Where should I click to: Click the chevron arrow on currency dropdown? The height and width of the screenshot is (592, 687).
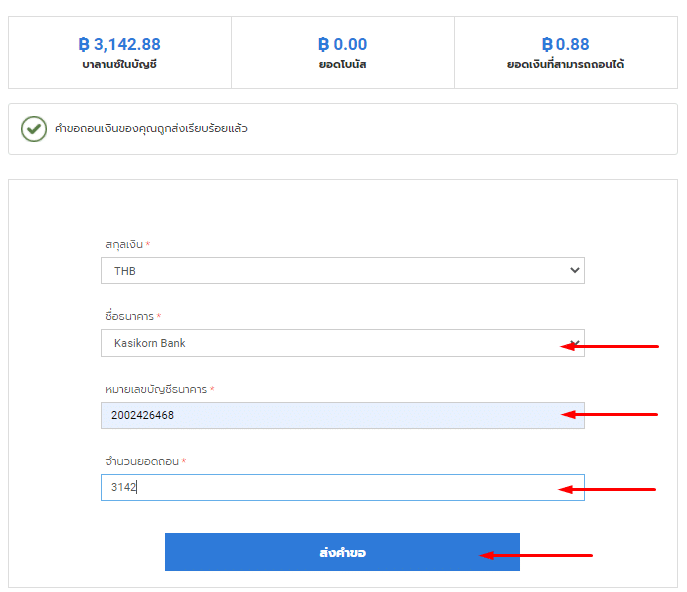(x=573, y=270)
